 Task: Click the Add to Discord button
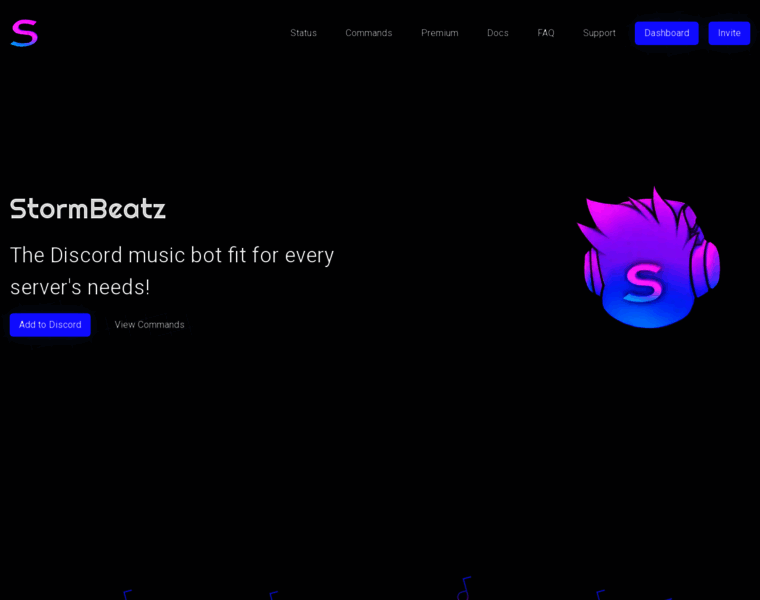tap(50, 325)
